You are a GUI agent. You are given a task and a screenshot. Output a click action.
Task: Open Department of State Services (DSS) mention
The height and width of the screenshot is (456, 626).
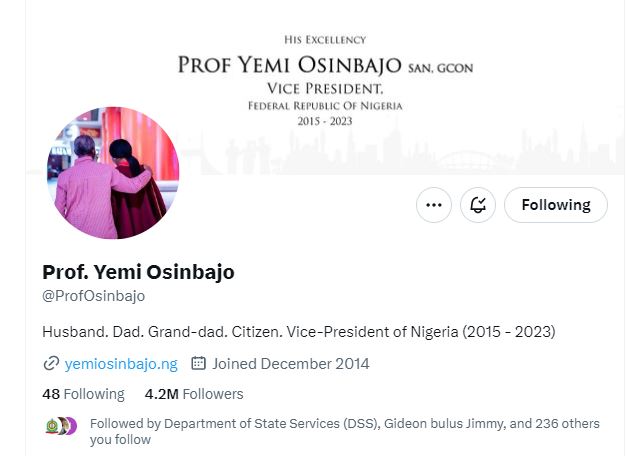(x=270, y=424)
